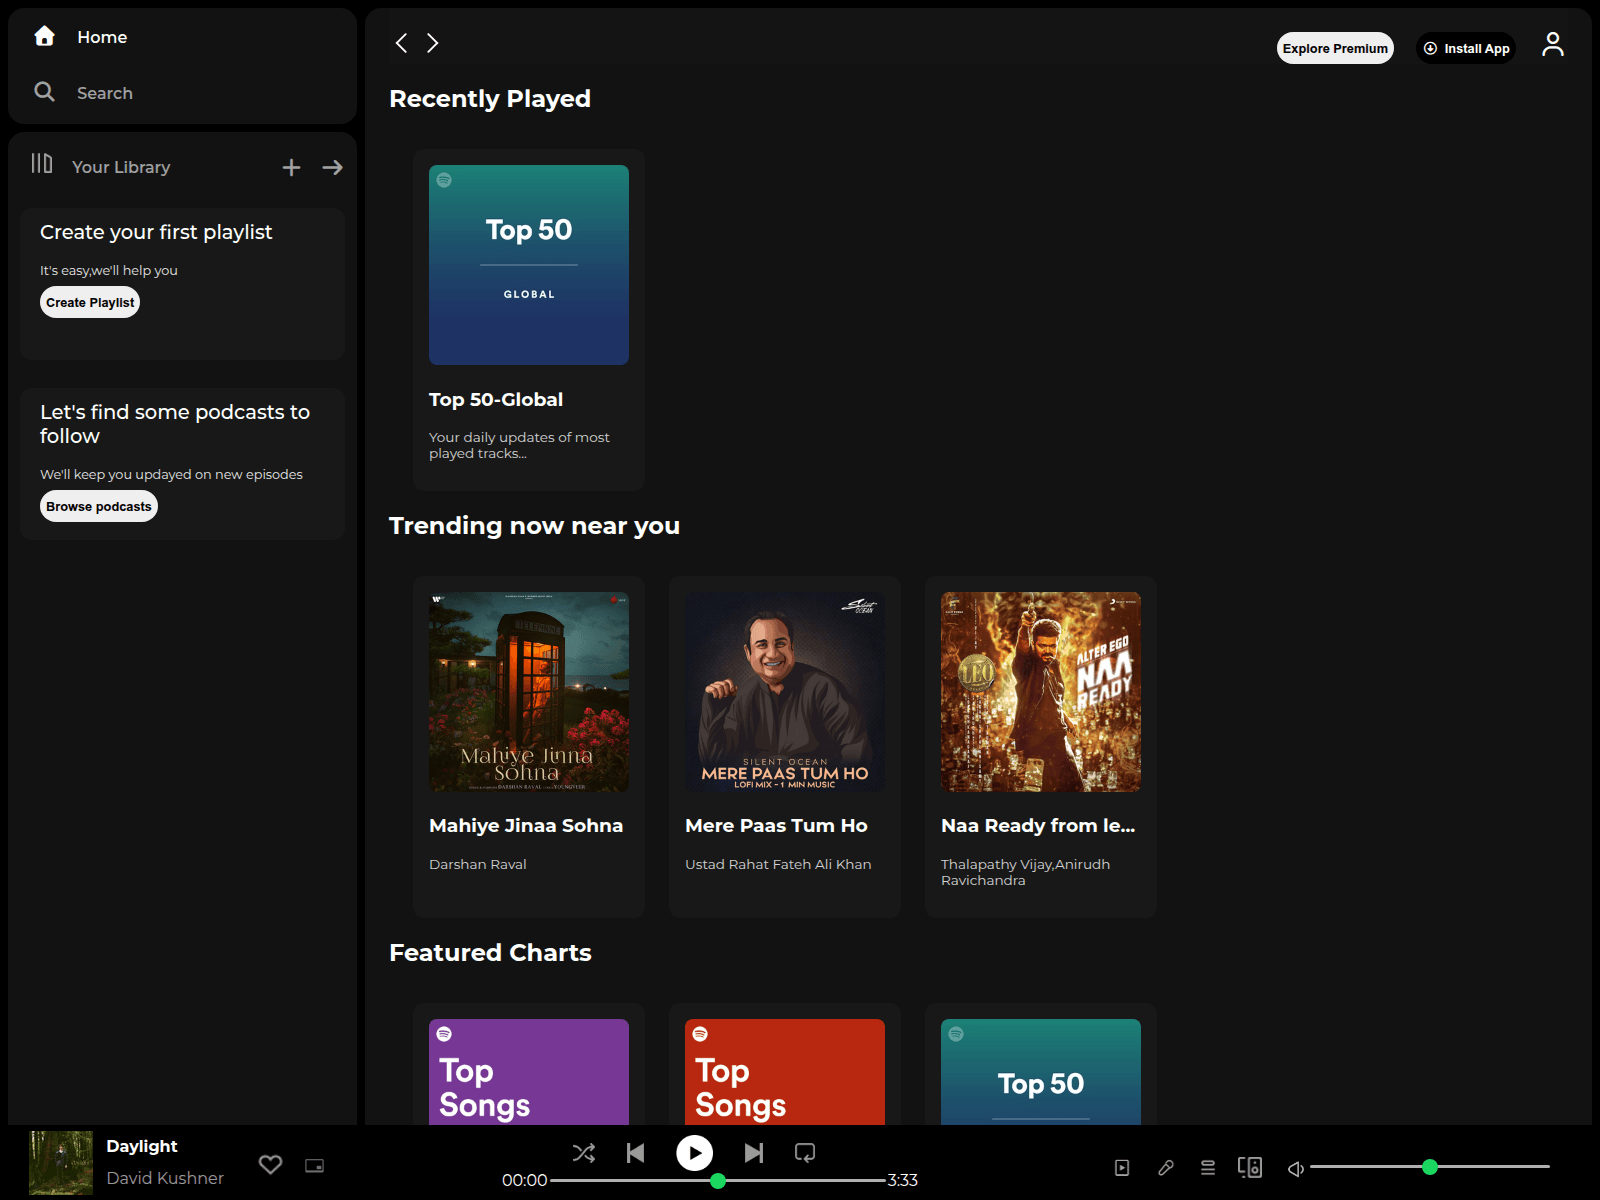Toggle shuffle playback
The image size is (1600, 1200).
click(x=584, y=1153)
